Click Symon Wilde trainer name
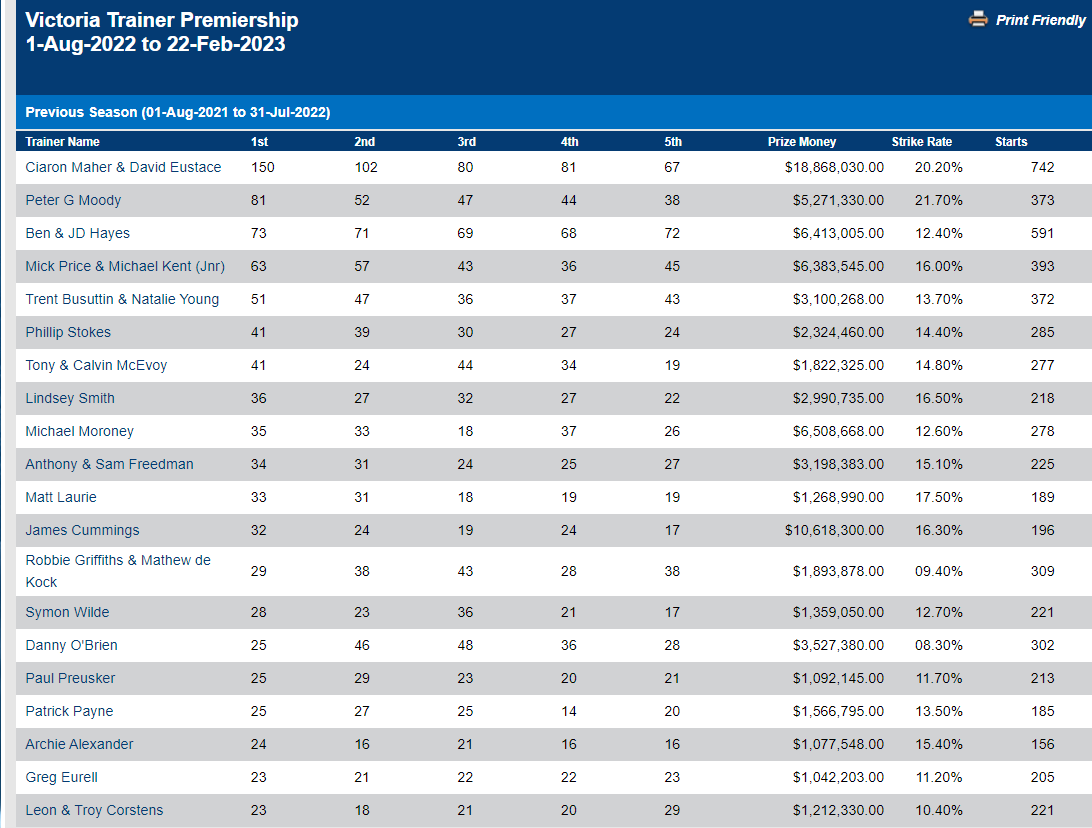1092x828 pixels. 67,612
